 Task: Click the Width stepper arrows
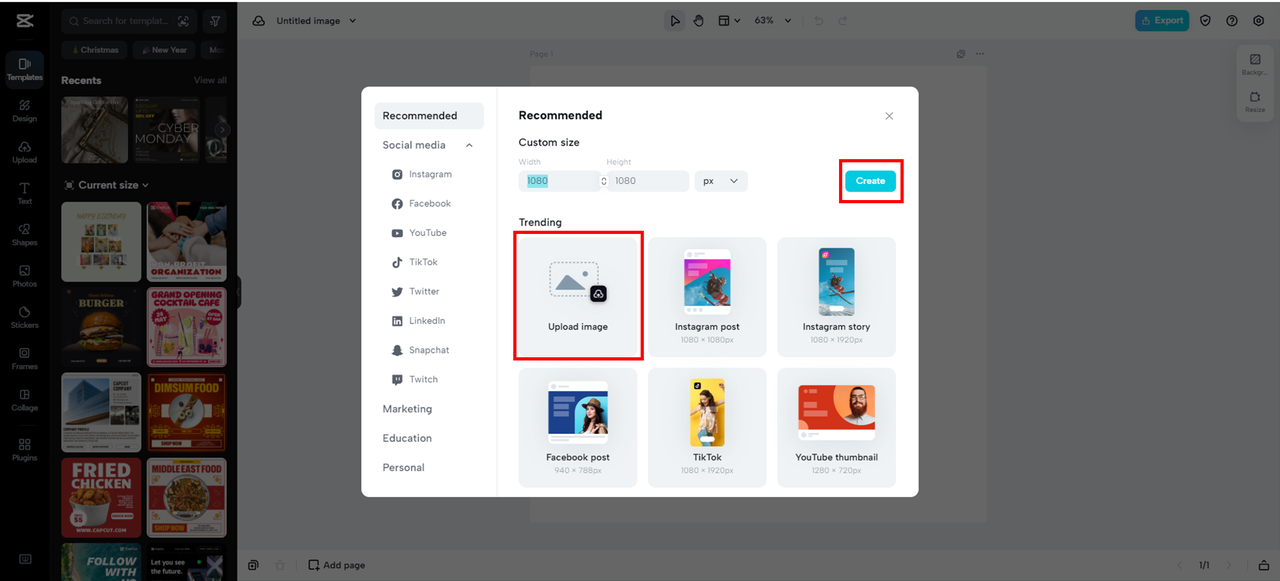[603, 181]
